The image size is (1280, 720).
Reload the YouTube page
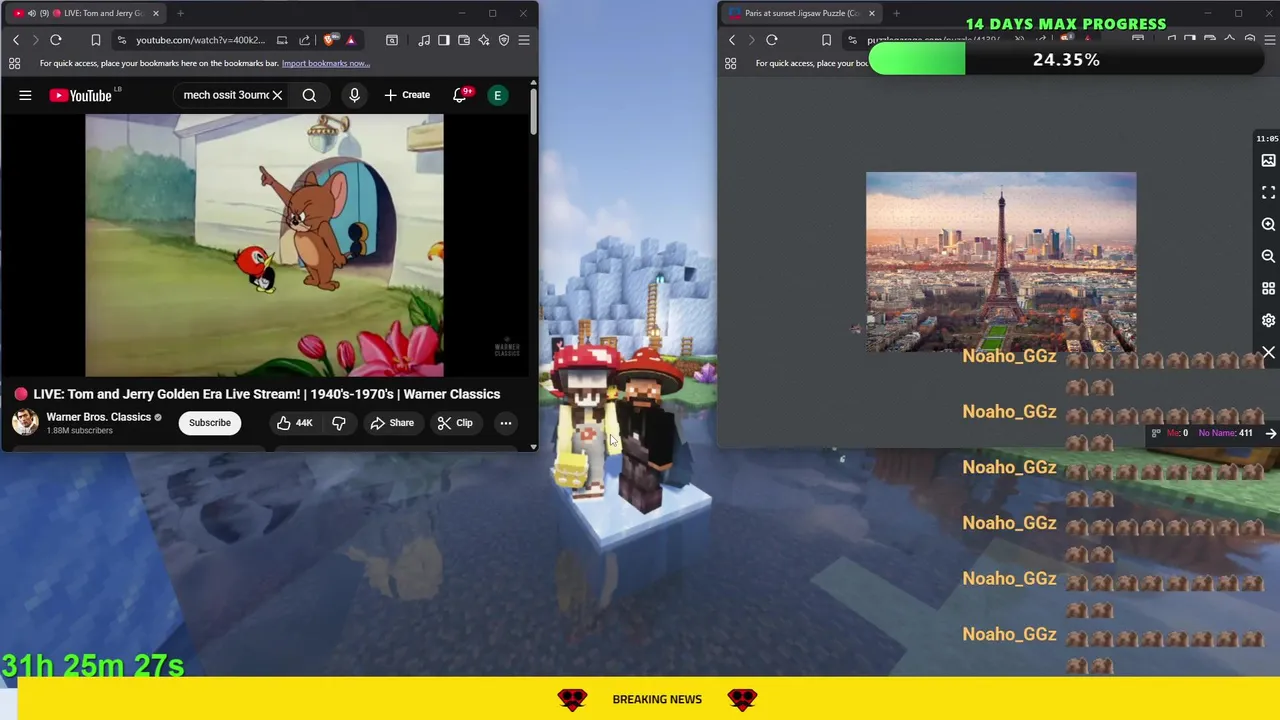click(56, 40)
